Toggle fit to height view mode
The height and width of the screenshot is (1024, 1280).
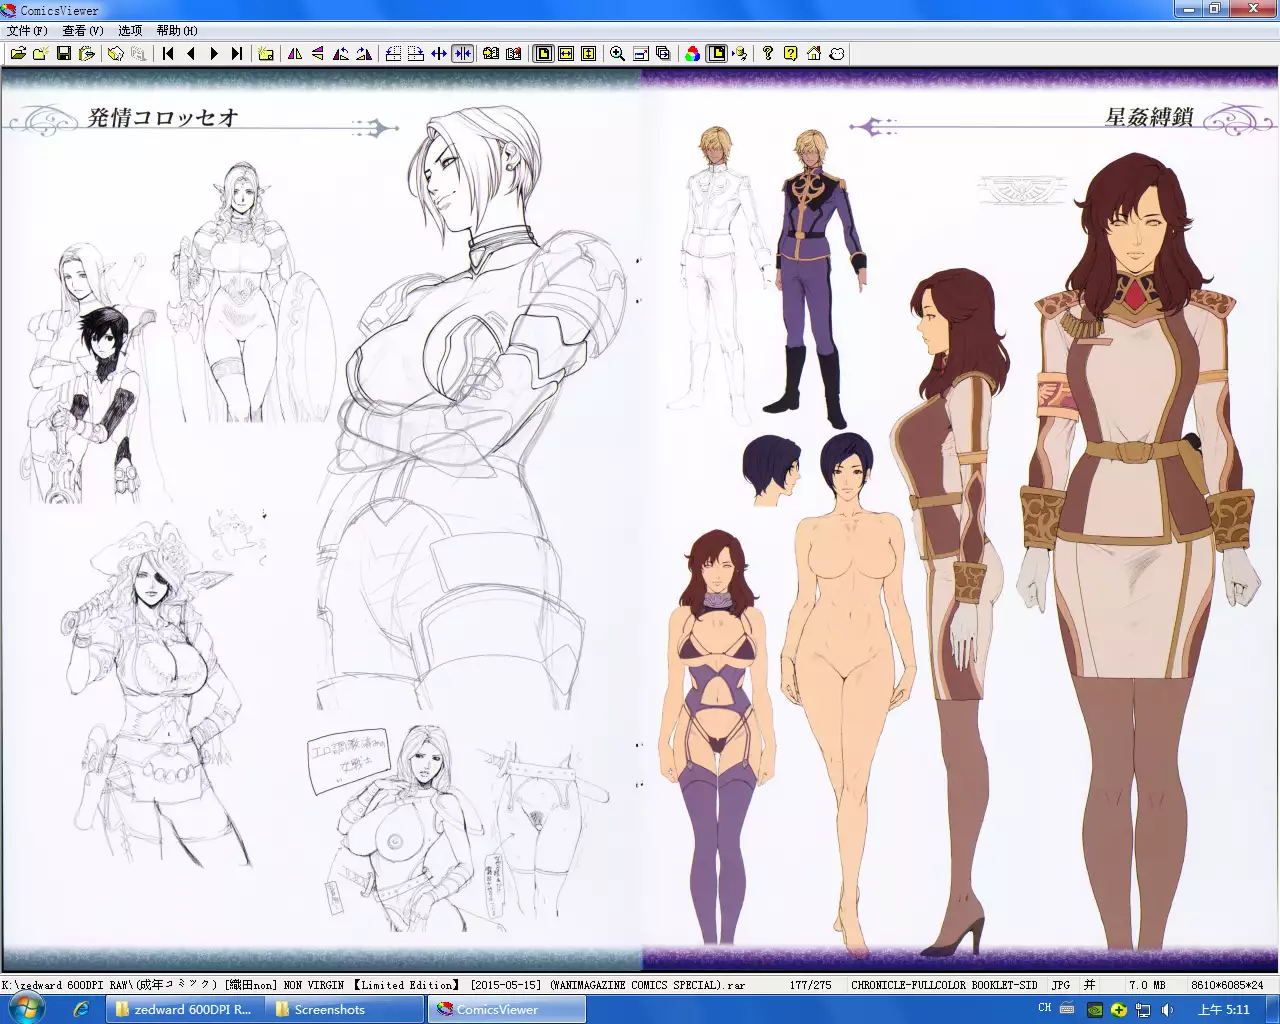tap(589, 54)
